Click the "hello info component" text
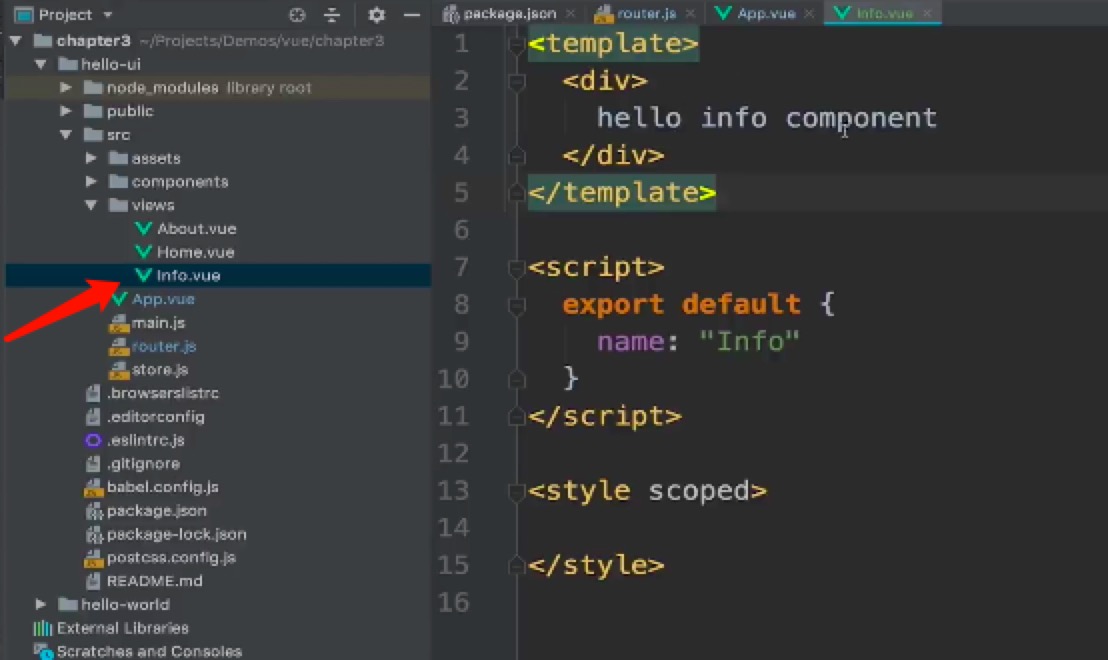This screenshot has height=660, width=1108. 767,118
